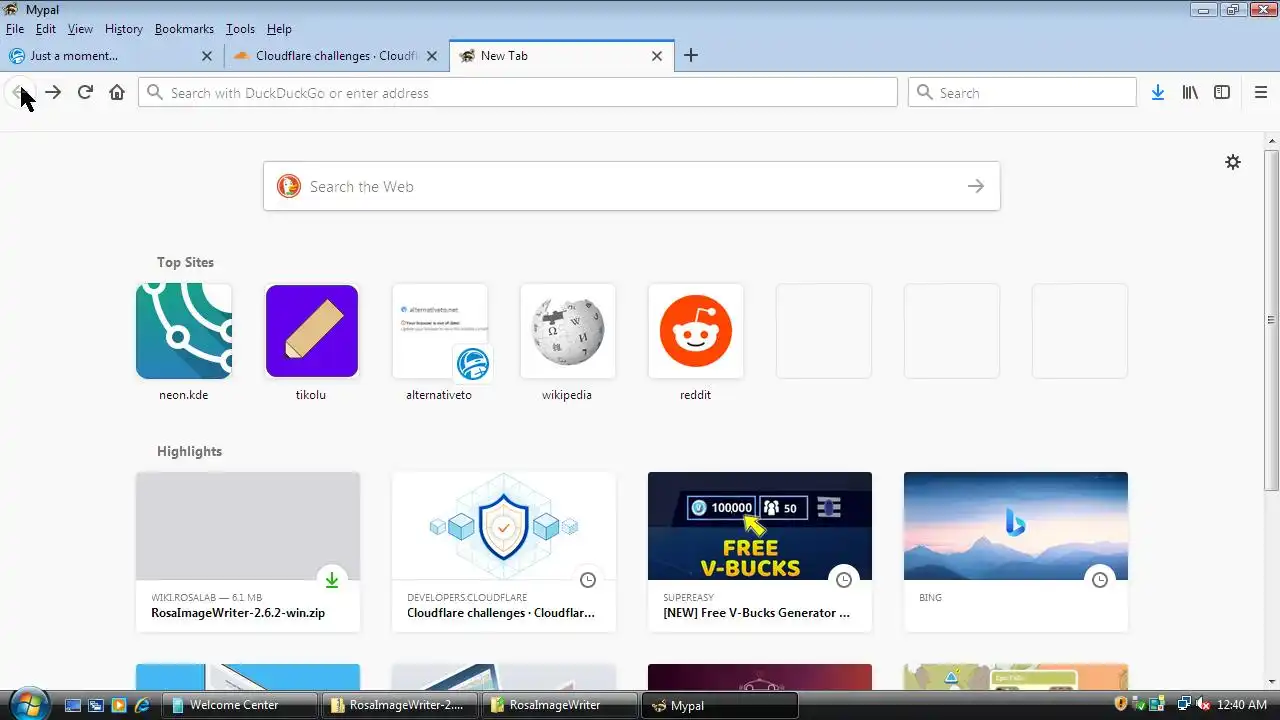Open the History menu
This screenshot has width=1280, height=720.
tap(124, 29)
